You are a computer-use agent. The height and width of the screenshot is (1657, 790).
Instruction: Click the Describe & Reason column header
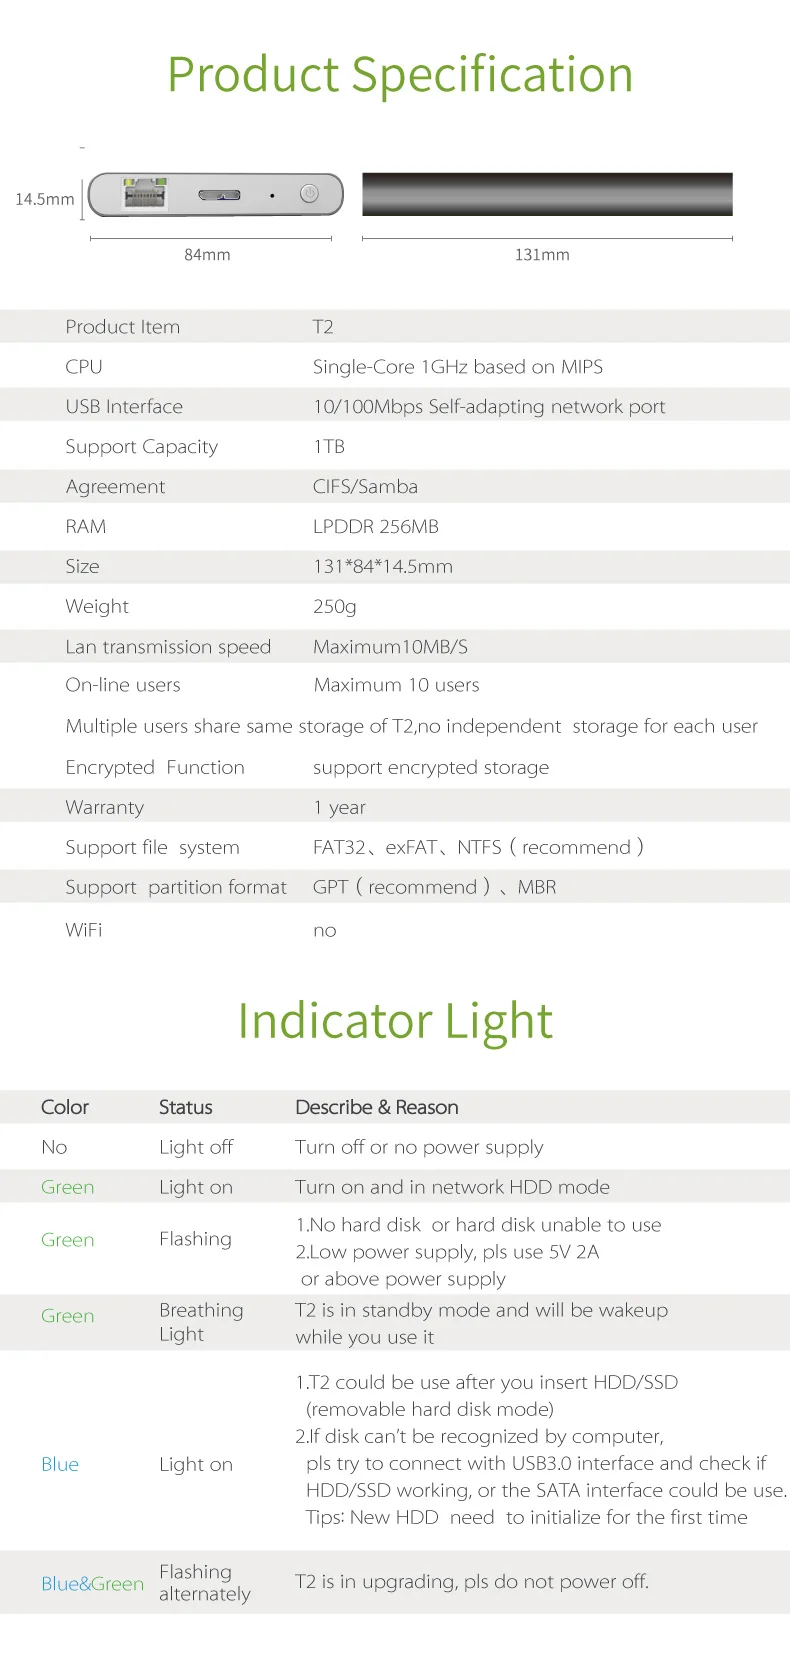[x=377, y=1107]
